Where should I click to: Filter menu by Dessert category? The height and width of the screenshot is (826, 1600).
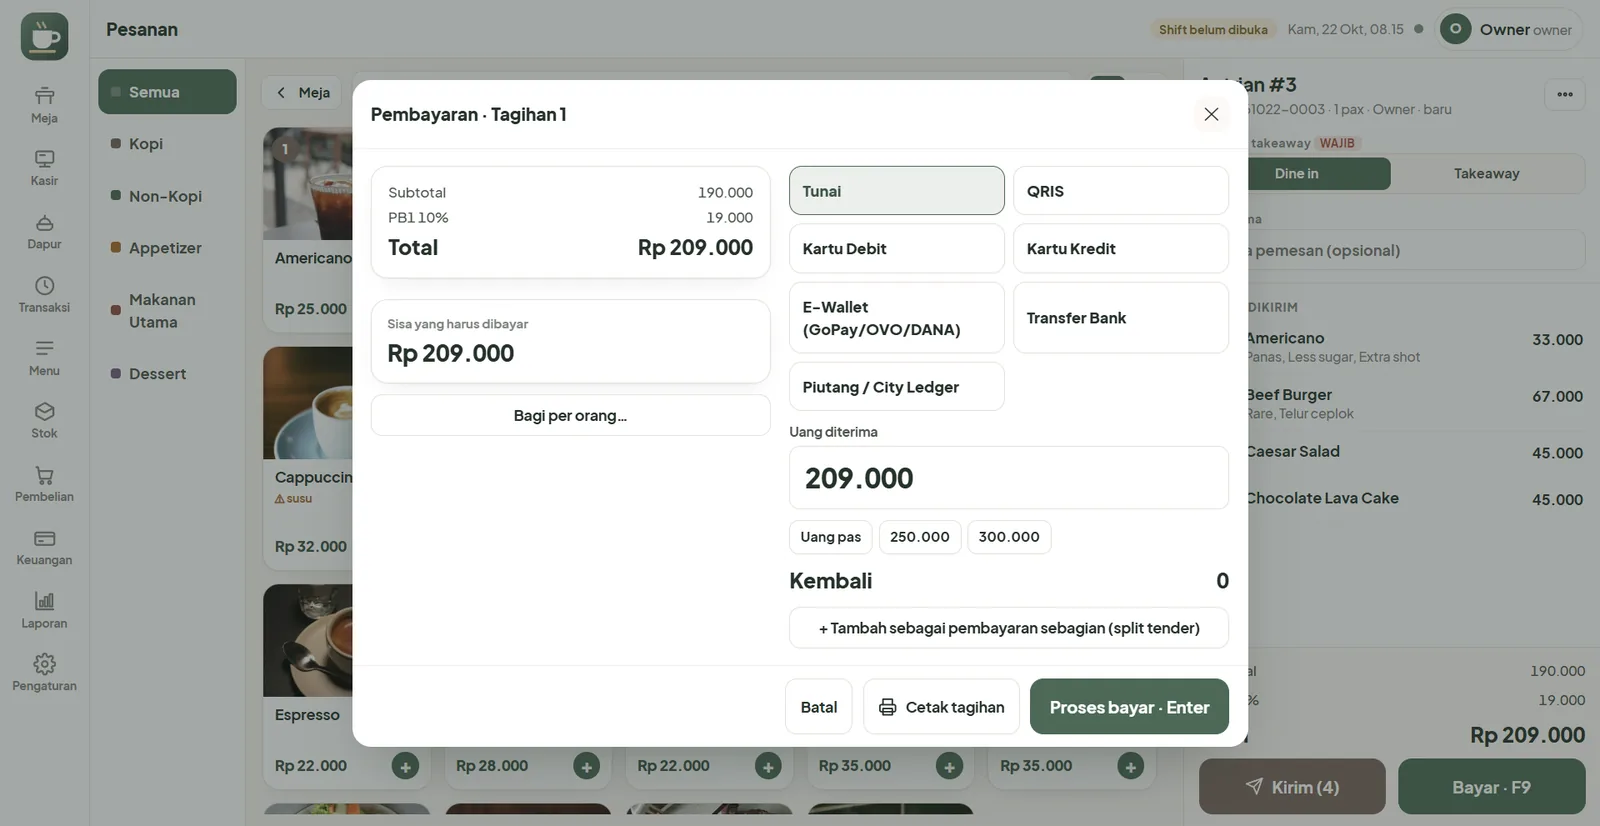pos(167,374)
